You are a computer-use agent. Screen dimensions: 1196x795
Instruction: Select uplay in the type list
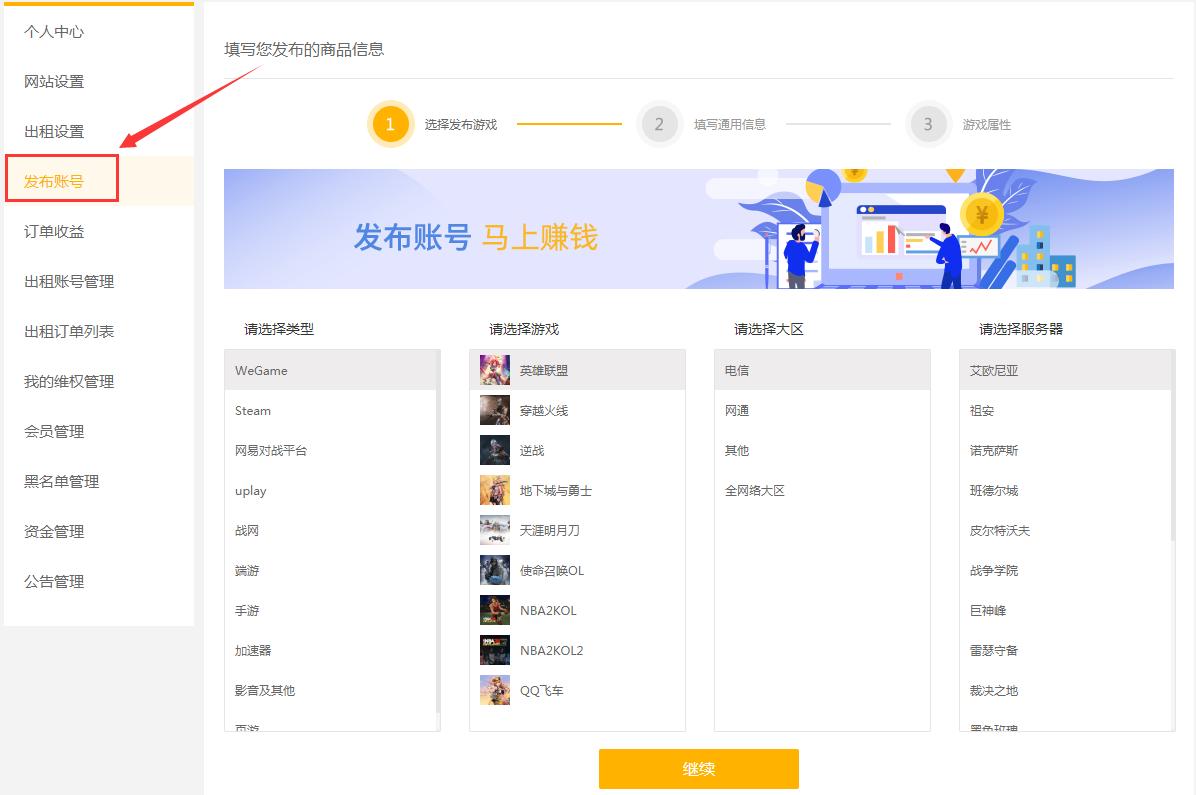pyautogui.click(x=250, y=490)
